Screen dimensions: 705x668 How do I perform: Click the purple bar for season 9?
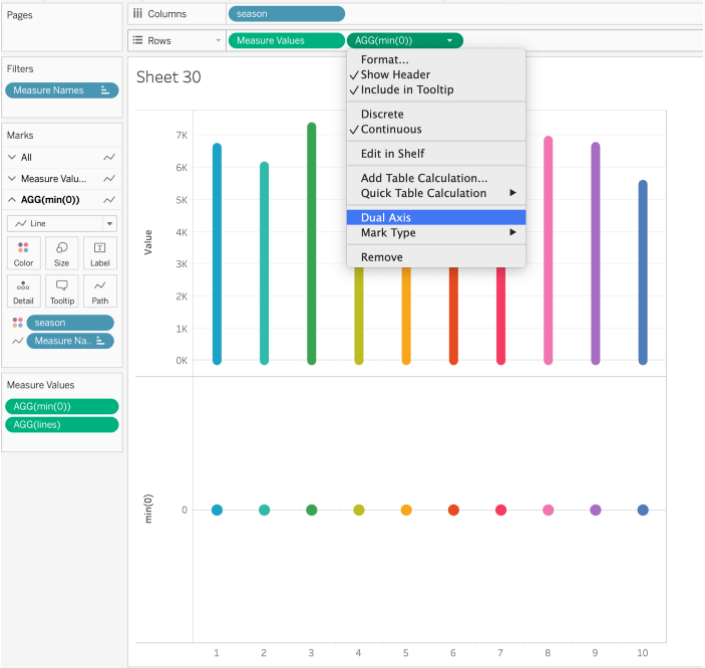click(x=595, y=254)
